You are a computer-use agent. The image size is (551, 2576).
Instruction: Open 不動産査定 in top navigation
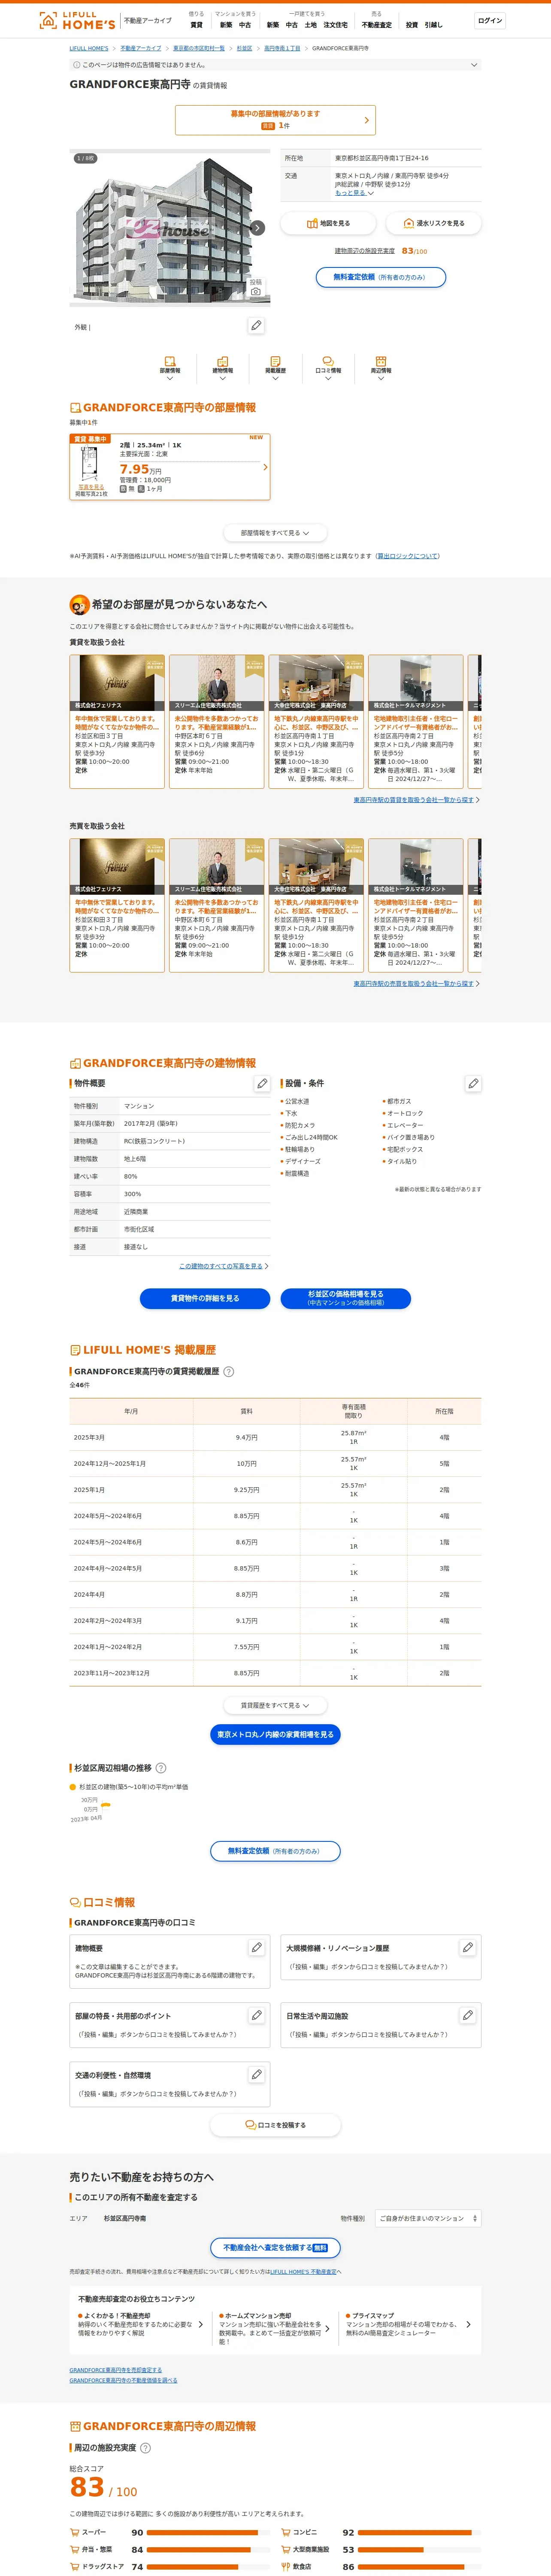coord(377,25)
